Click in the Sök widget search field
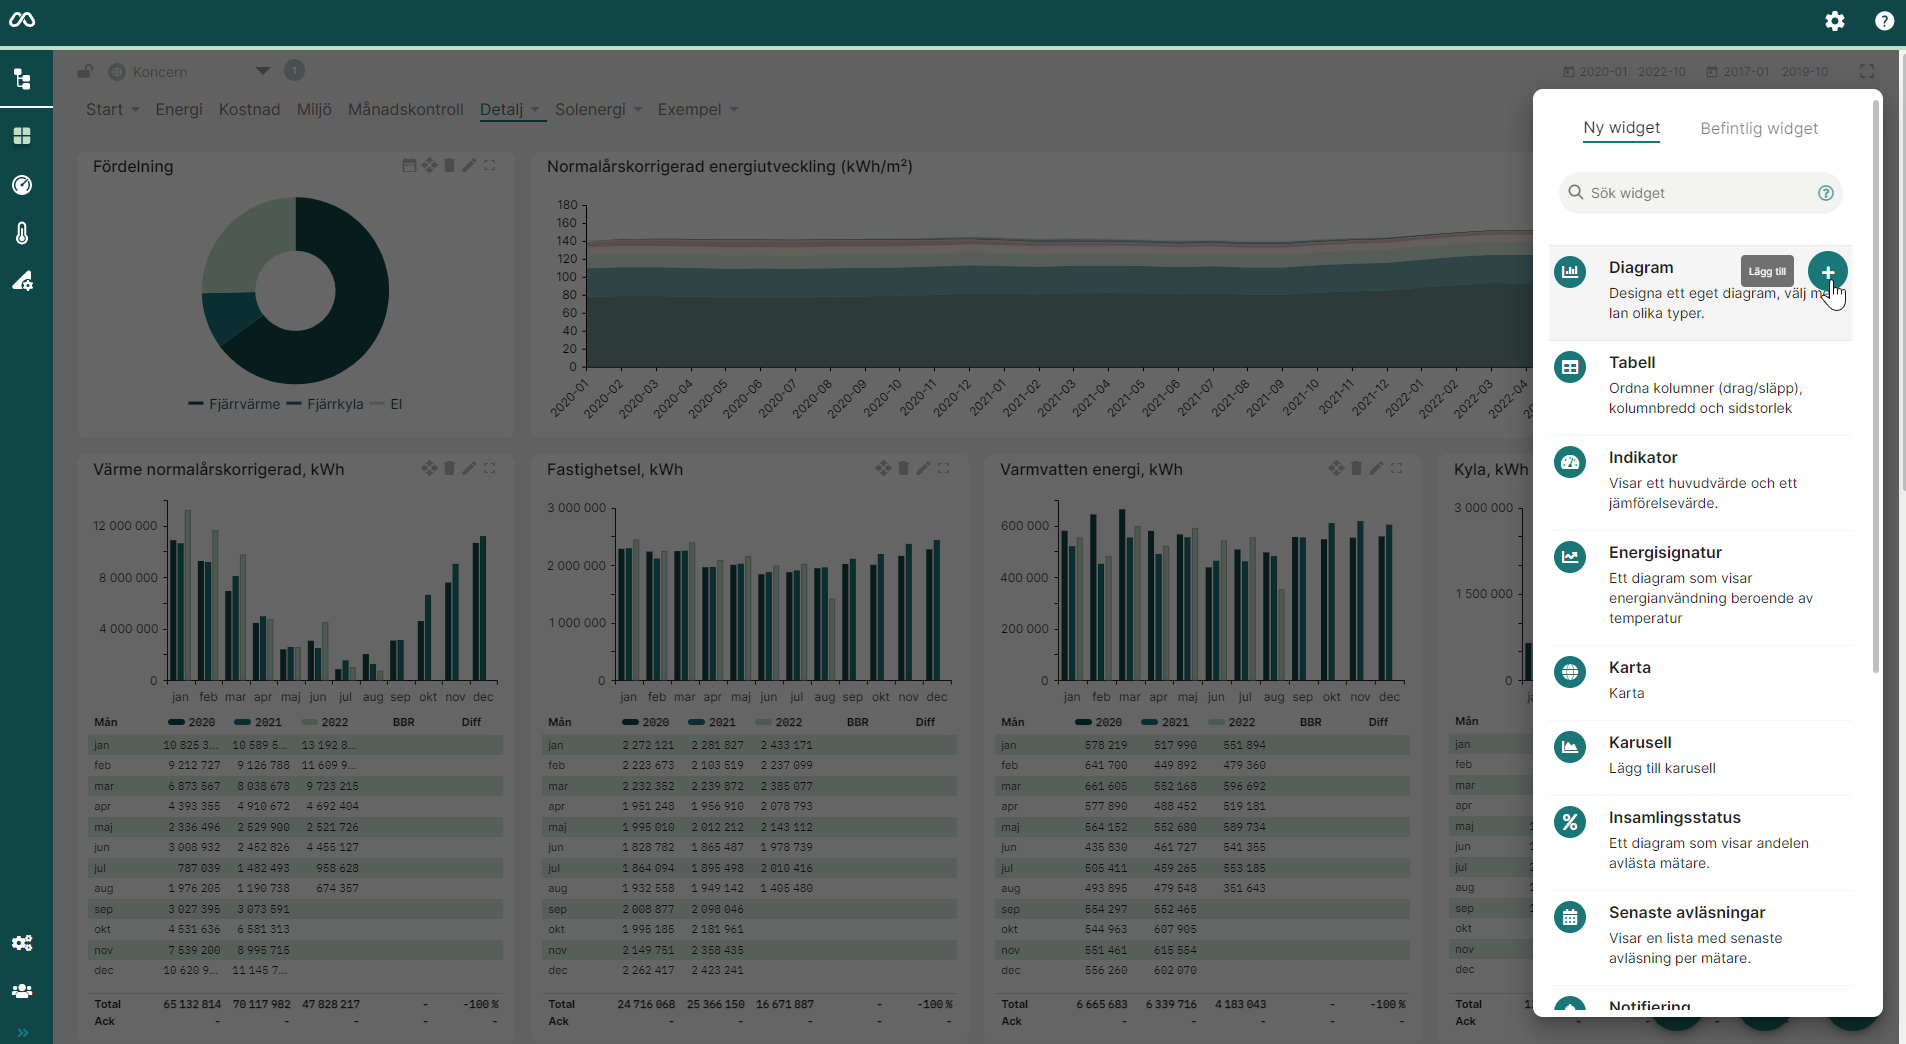 [1701, 193]
